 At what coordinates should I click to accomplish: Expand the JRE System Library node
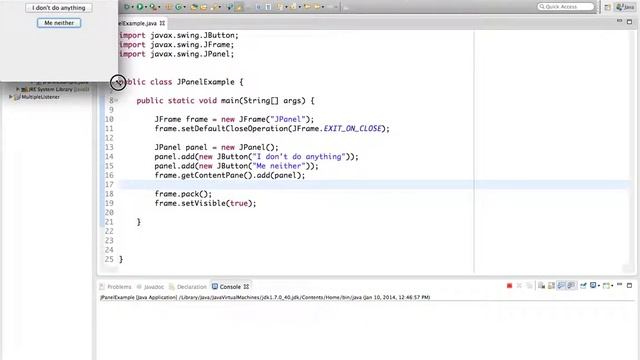pos(18,89)
